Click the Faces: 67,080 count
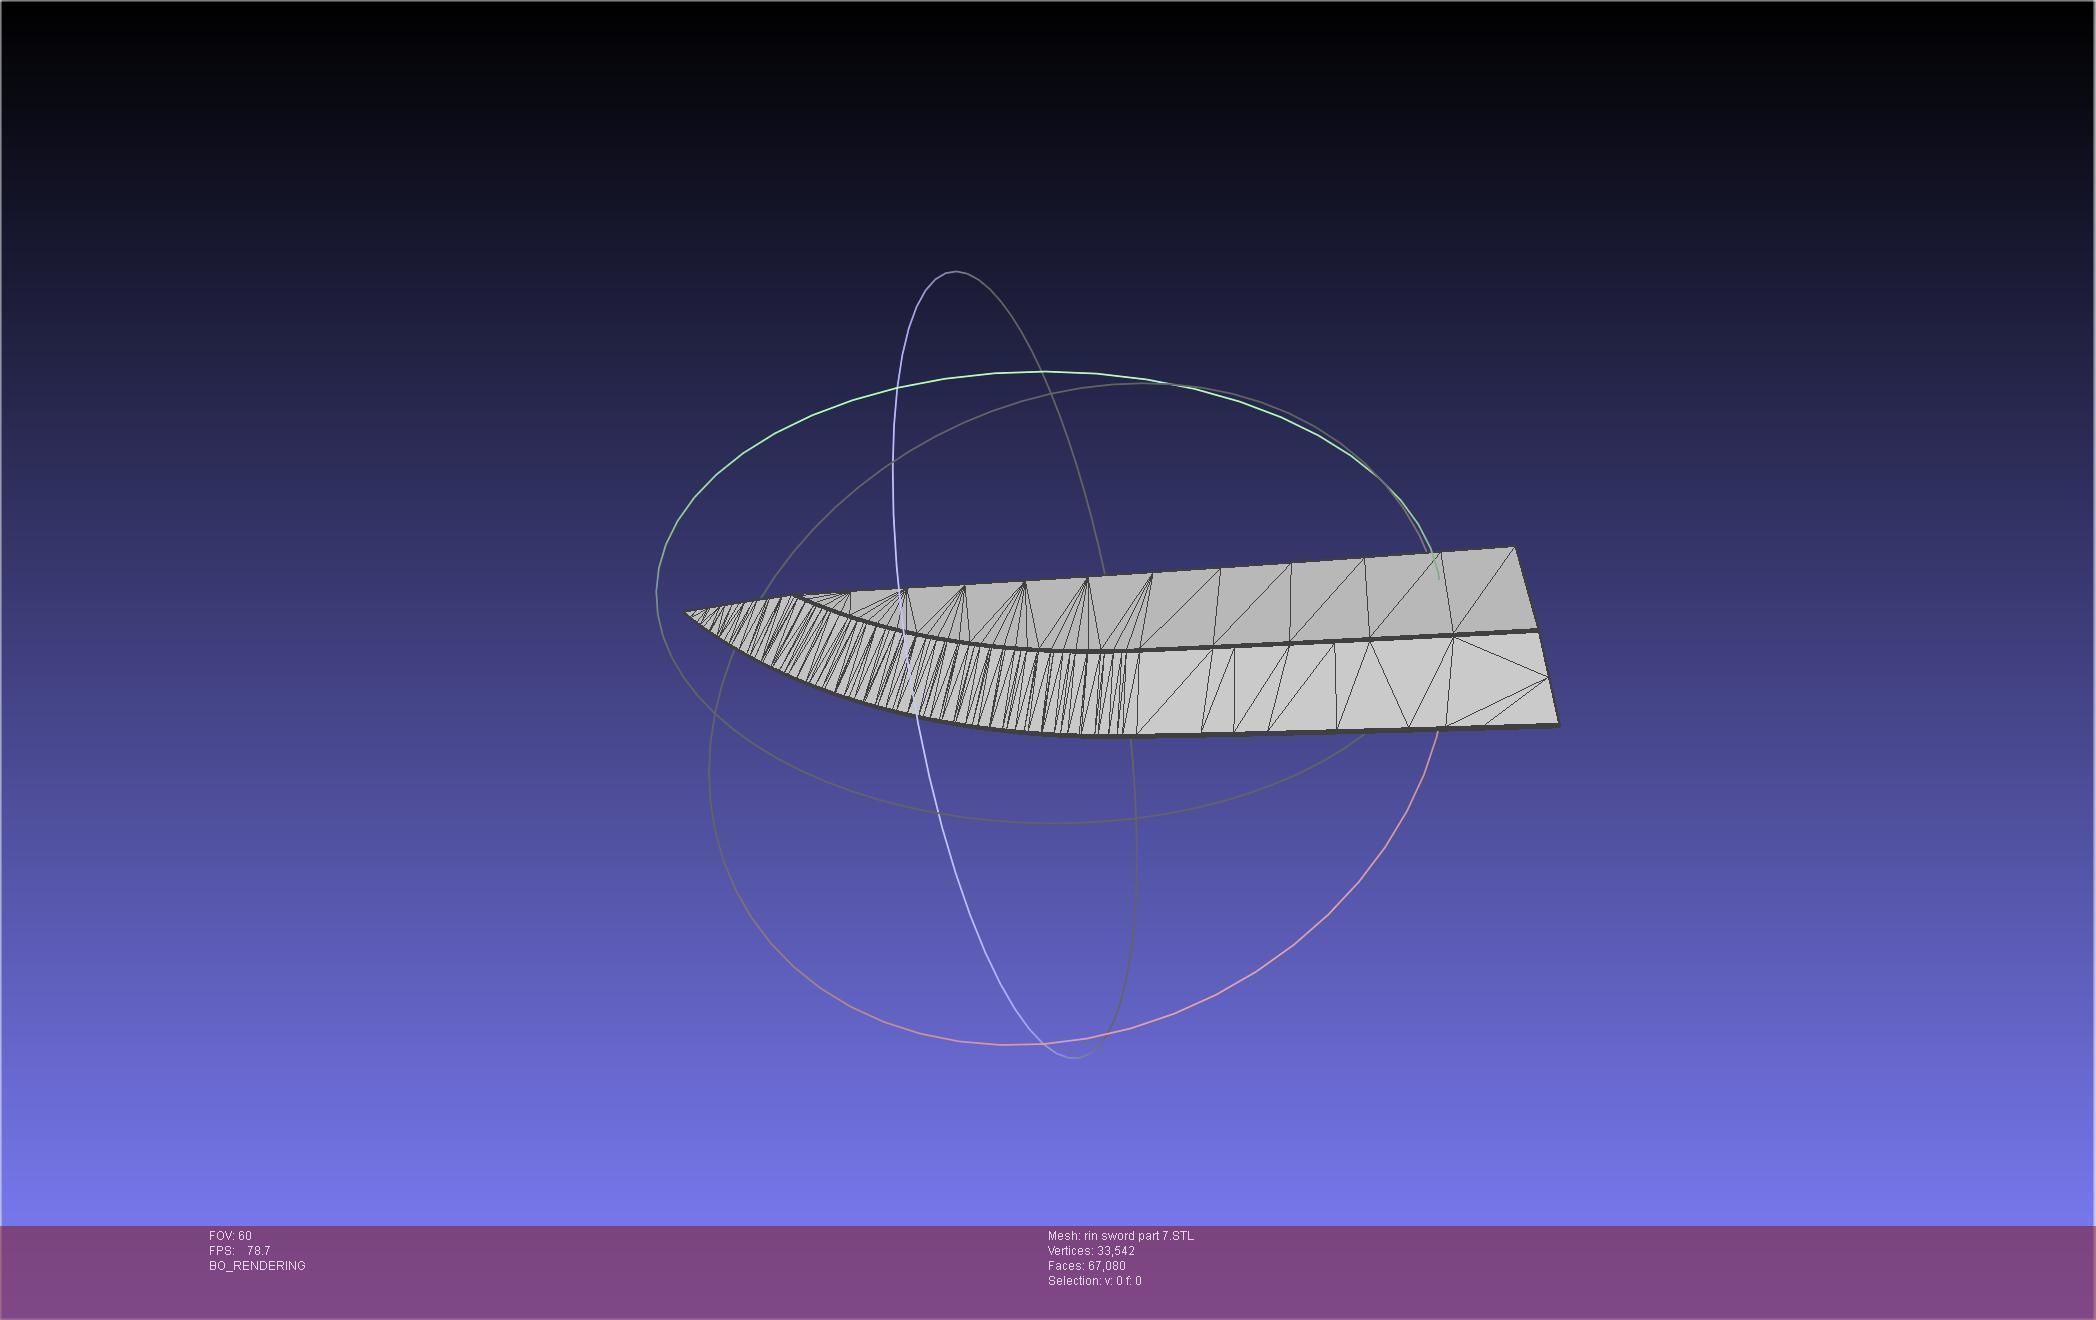The height and width of the screenshot is (1320, 2096). 1086,1266
